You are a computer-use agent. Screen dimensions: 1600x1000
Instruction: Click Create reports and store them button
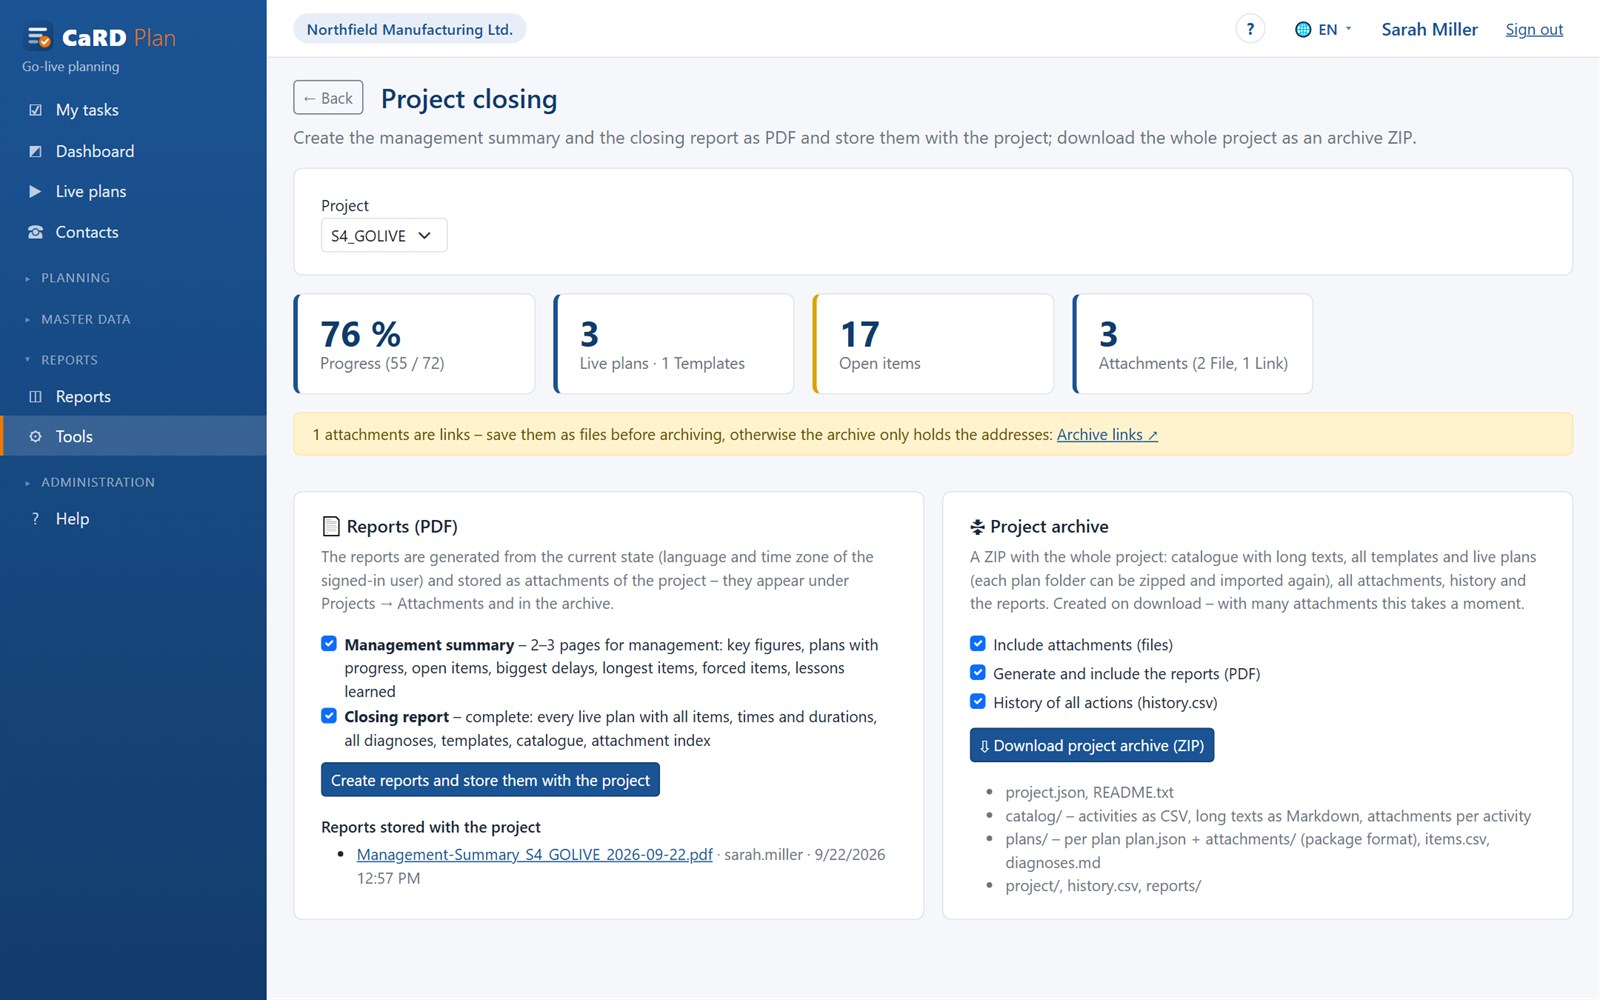coord(490,780)
